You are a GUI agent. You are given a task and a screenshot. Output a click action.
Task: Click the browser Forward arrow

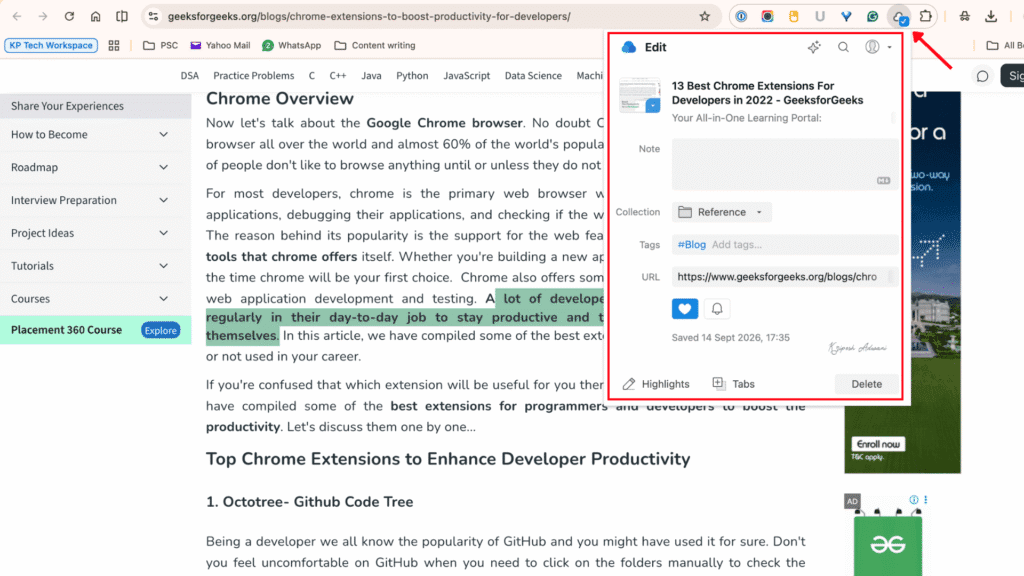[x=42, y=16]
